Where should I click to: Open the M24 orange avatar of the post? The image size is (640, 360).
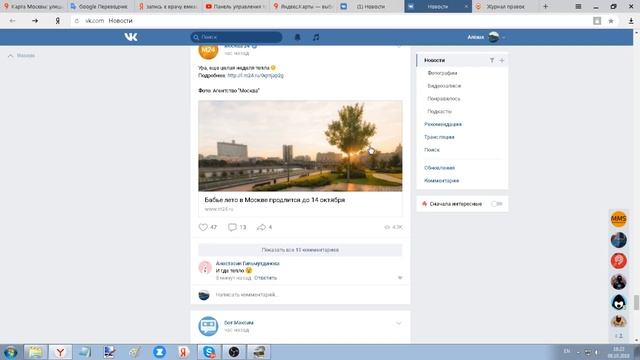click(x=208, y=51)
